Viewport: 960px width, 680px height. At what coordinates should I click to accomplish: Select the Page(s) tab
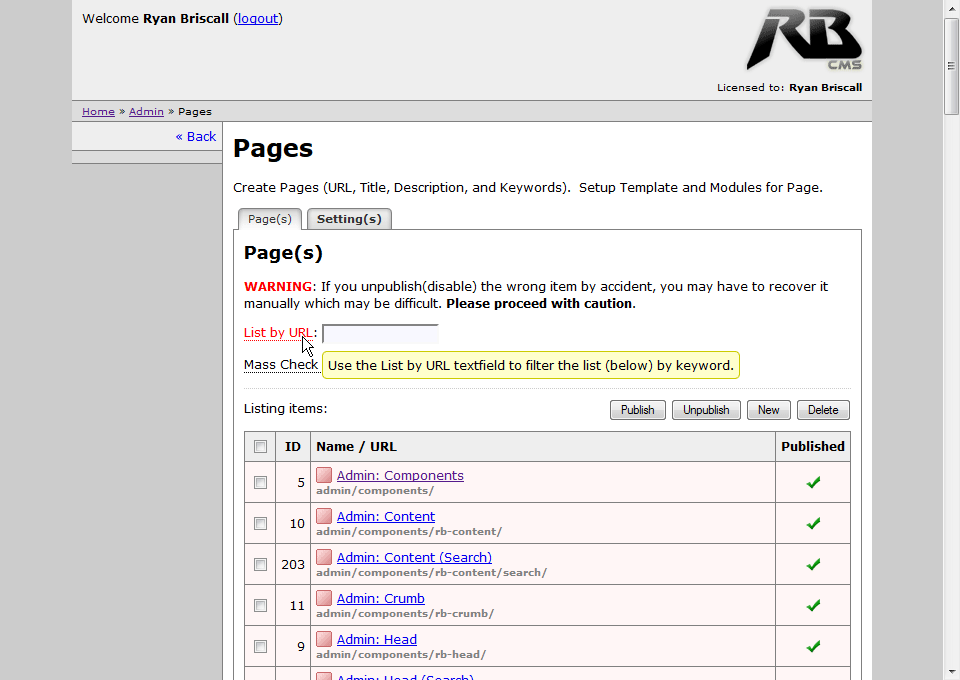[x=270, y=219]
